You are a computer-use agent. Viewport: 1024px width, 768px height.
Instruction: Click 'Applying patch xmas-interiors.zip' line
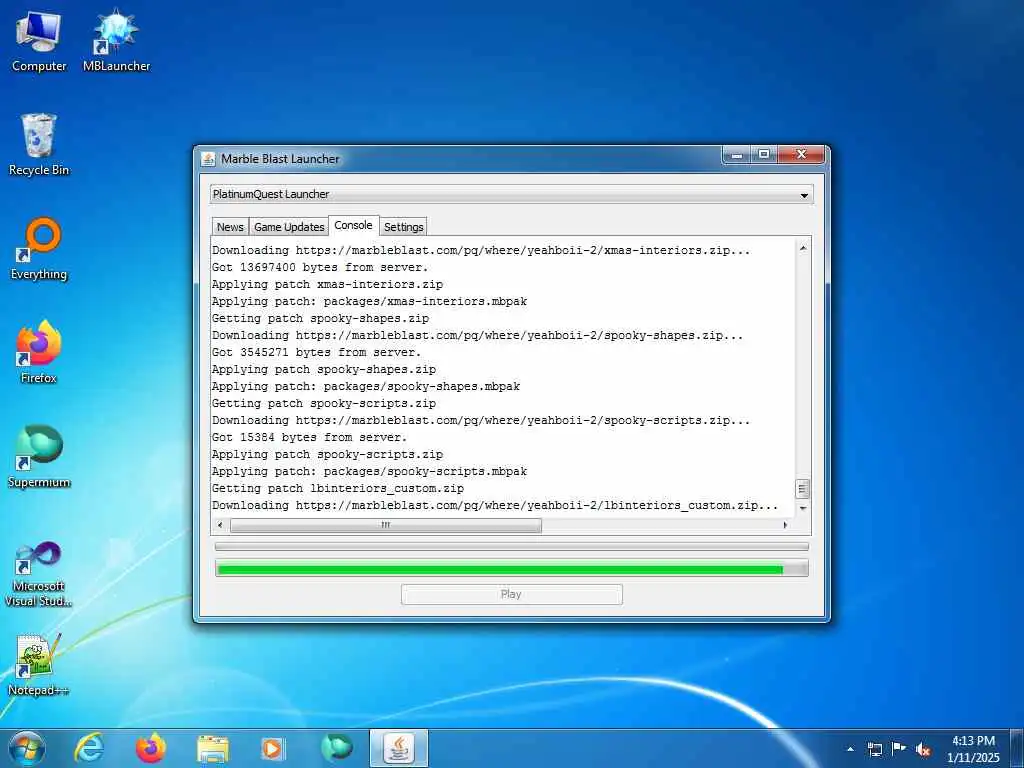tap(327, 284)
